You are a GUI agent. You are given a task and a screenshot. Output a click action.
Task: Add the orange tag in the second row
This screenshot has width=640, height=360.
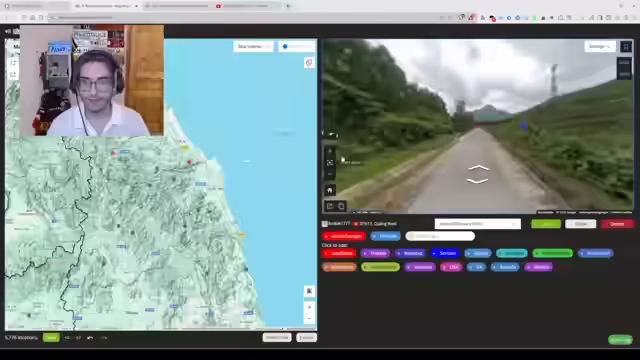339,267
